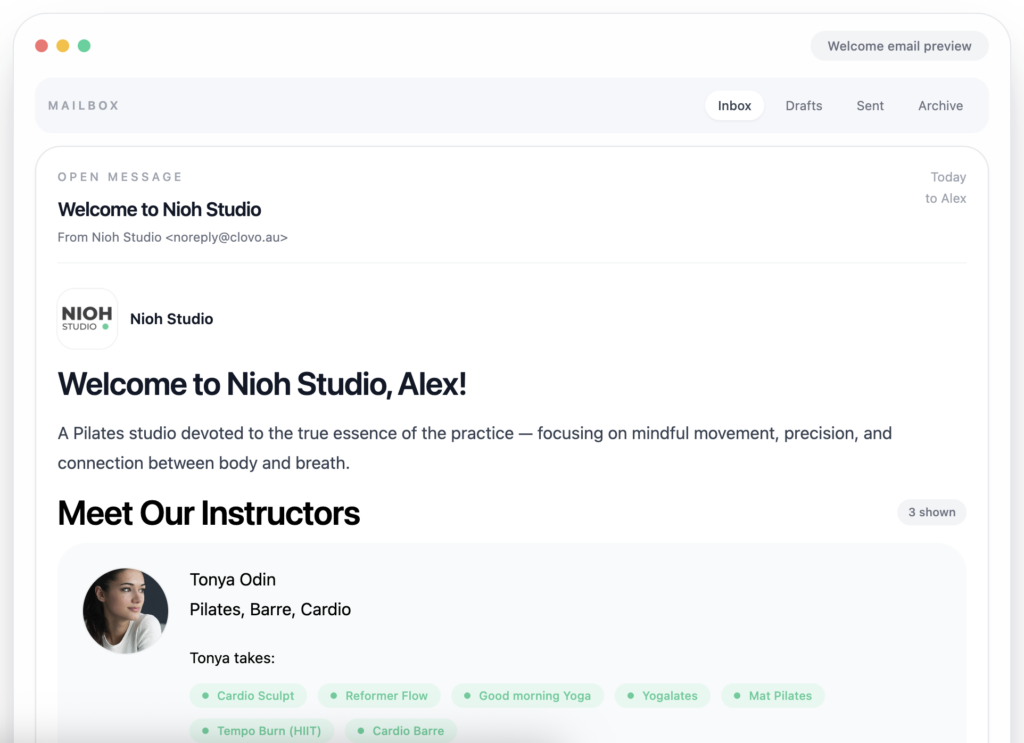Open the Archive tab
This screenshot has height=743, width=1024.
(x=940, y=106)
